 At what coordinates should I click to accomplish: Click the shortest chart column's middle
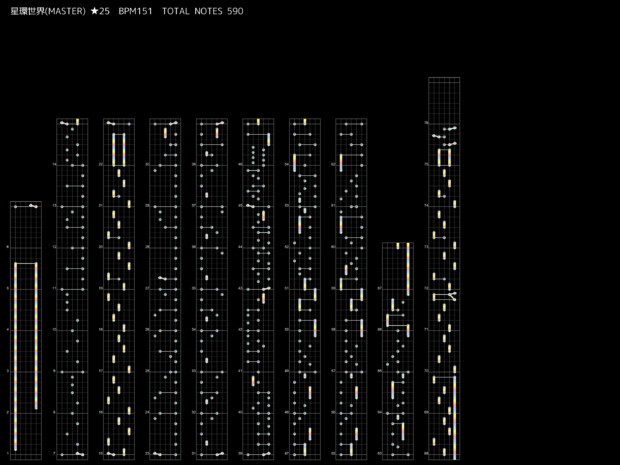[397, 350]
